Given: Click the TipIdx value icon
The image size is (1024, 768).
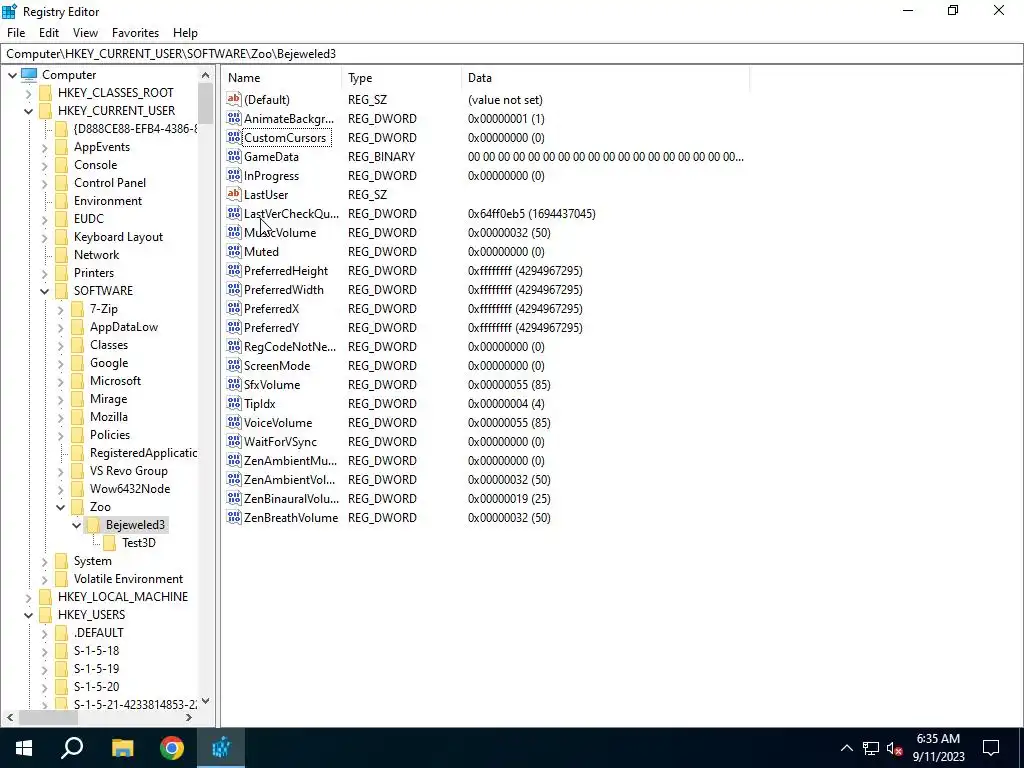Looking at the screenshot, I should tap(234, 403).
